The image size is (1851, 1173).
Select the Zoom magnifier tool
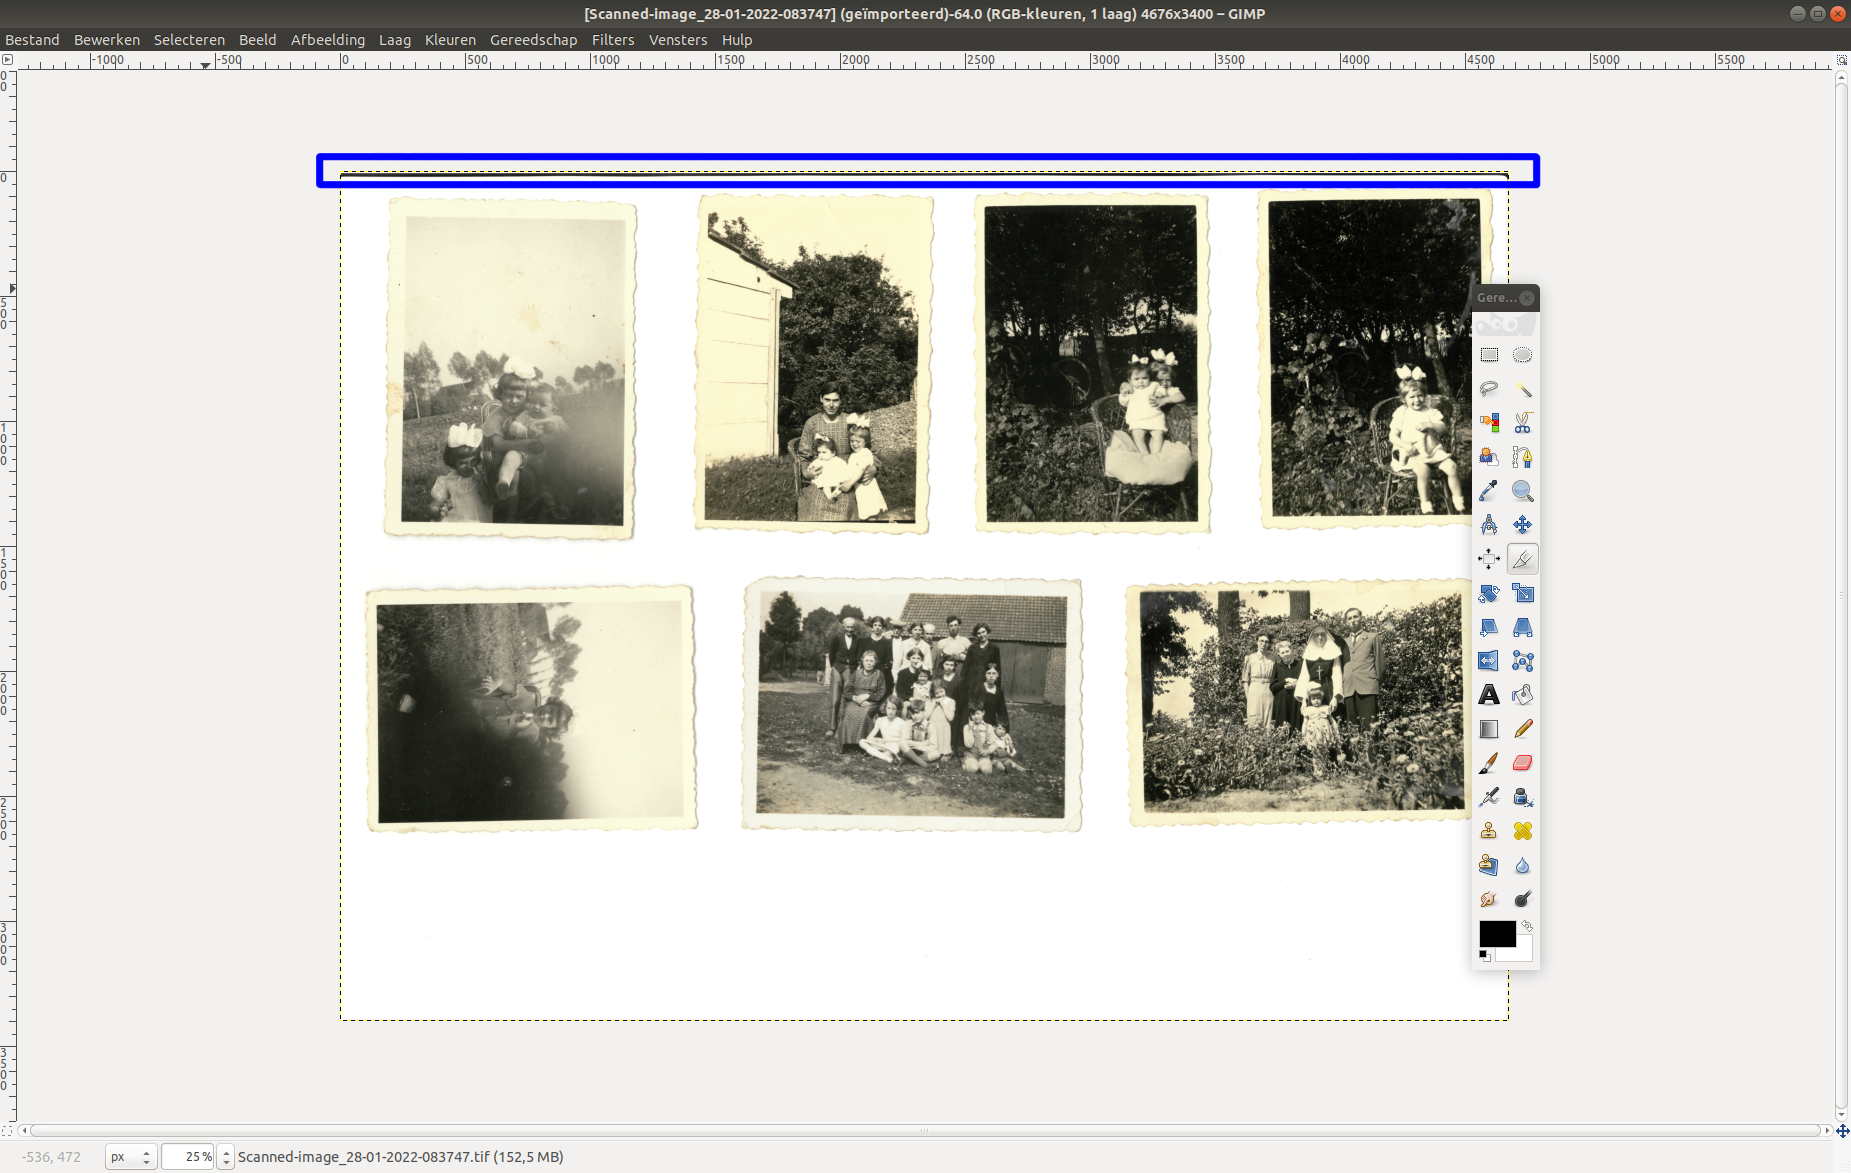pyautogui.click(x=1522, y=491)
